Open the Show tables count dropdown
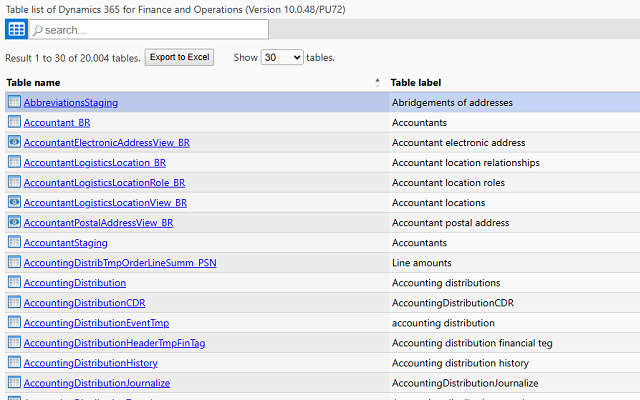This screenshot has height=400, width=640. coord(282,58)
